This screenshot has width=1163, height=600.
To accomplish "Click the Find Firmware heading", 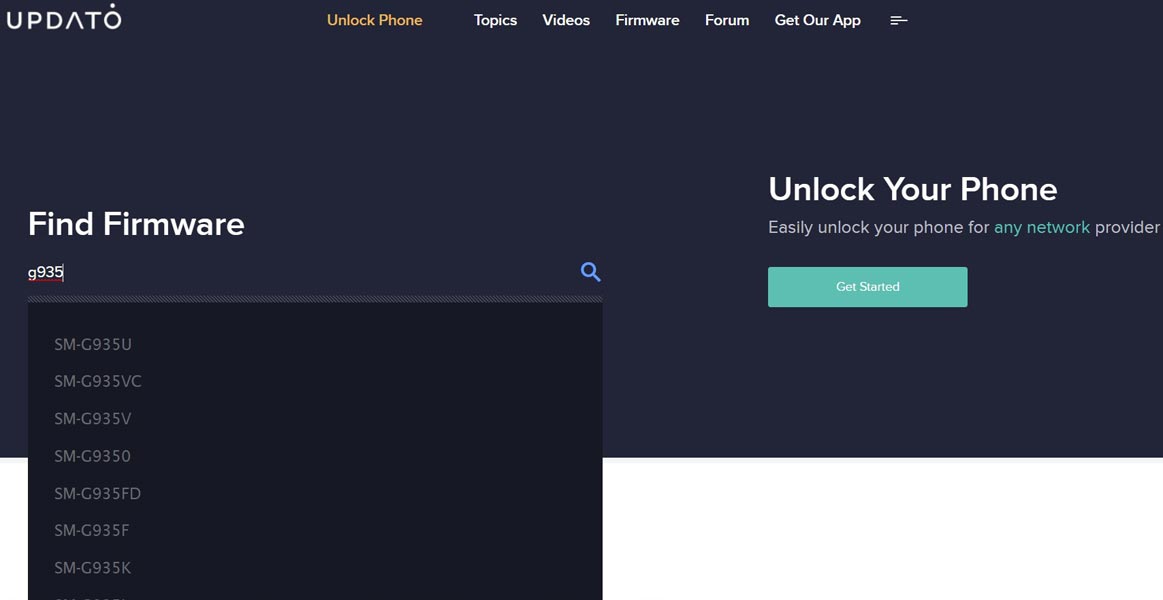I will click(136, 224).
